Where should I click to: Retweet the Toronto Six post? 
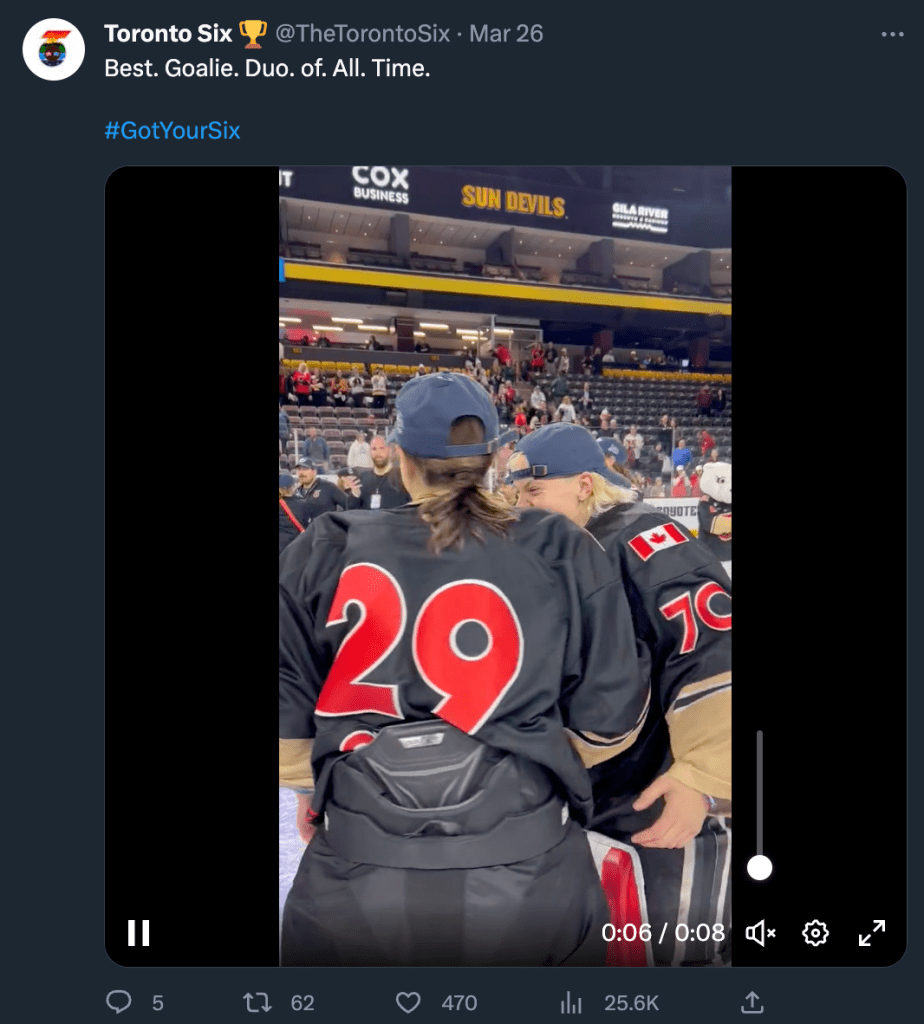pos(258,1002)
